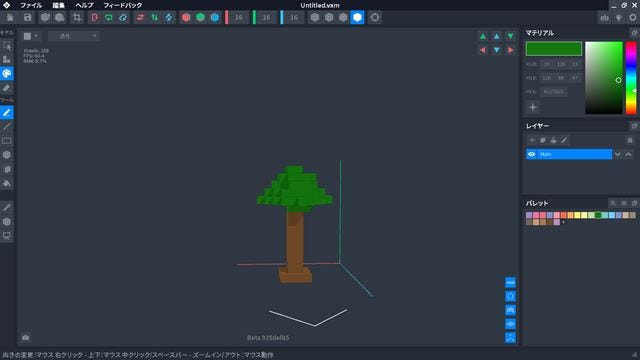Open the settings gear at top right
640x360 pixels.
tap(633, 18)
